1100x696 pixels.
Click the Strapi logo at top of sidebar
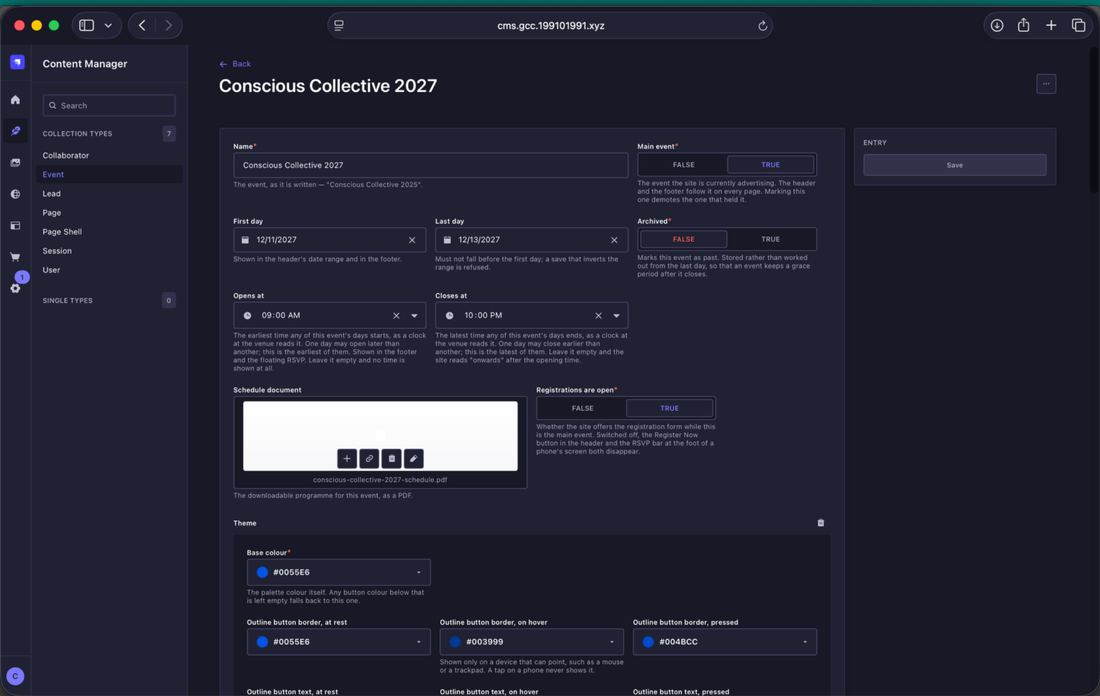click(17, 62)
